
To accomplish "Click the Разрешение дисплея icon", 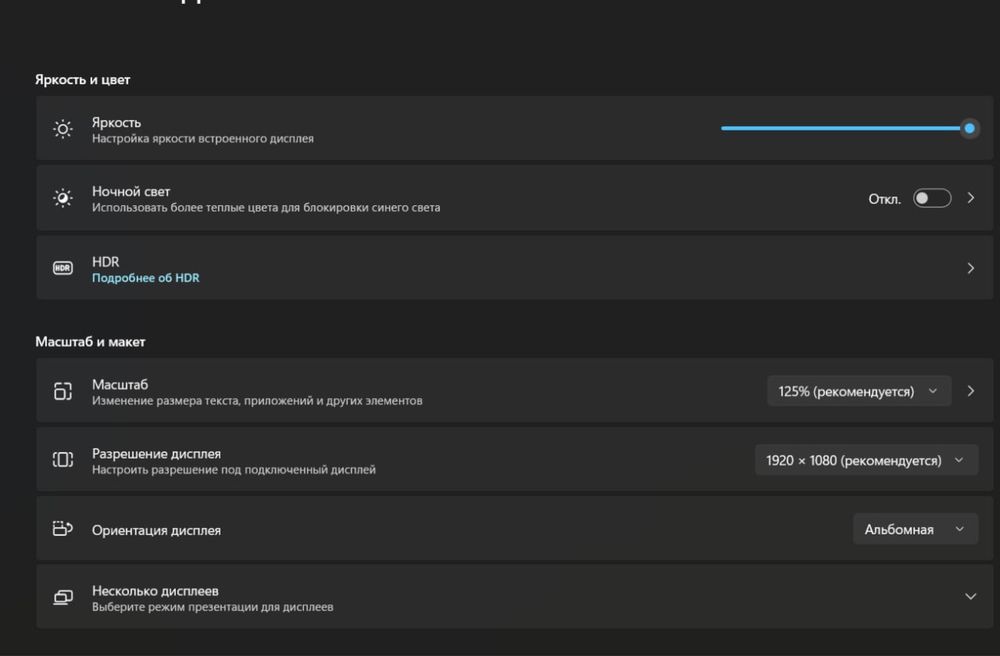I will (62, 460).
